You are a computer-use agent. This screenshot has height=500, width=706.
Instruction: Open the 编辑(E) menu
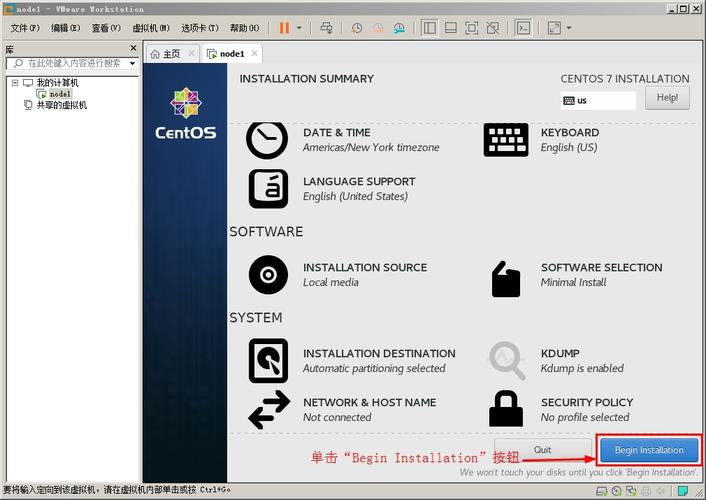tap(65, 28)
